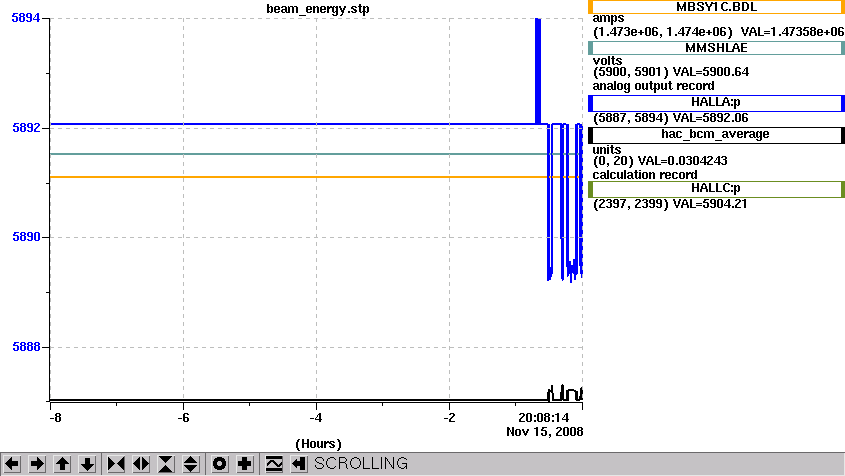
Task: Click the plus-sign toolbar button
Action: click(x=245, y=464)
